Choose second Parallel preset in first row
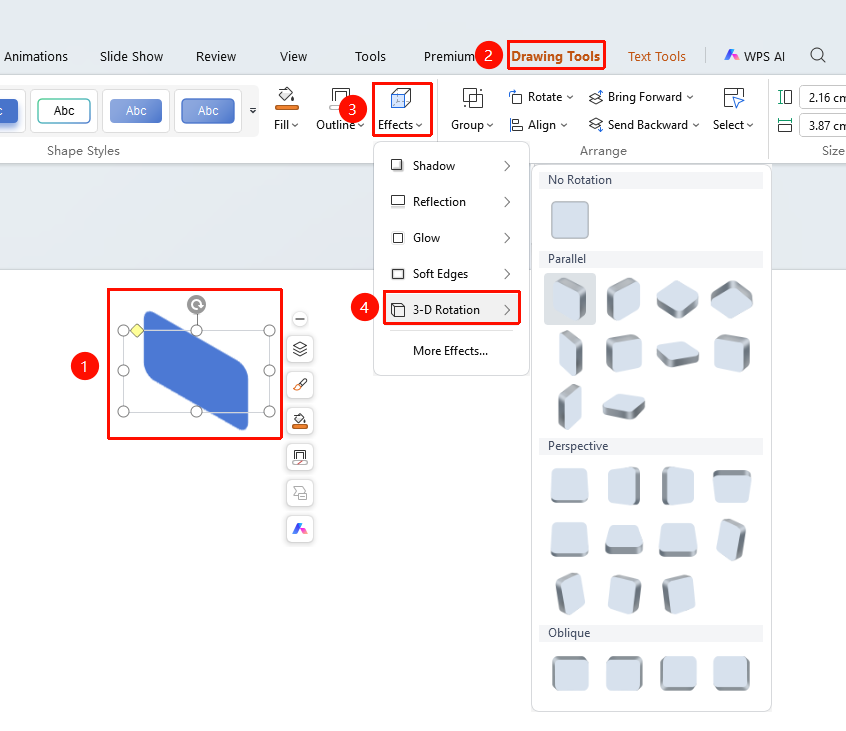This screenshot has width=846, height=731. pos(624,299)
